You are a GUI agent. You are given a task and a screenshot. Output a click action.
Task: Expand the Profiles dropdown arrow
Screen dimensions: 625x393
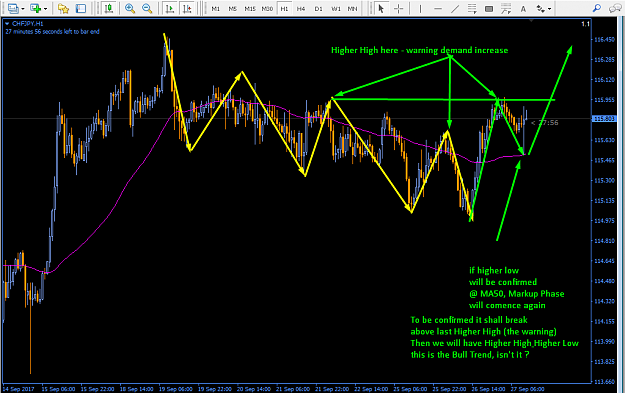pos(22,9)
